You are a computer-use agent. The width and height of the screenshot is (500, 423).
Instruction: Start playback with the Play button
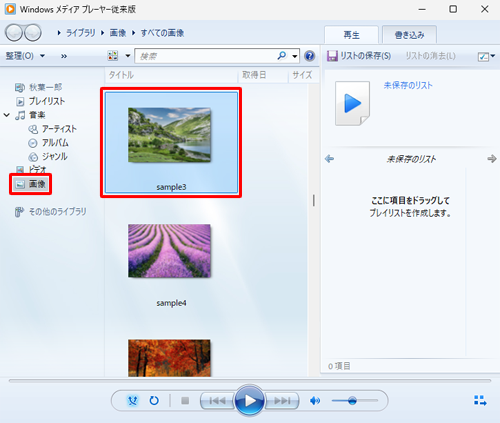[250, 400]
